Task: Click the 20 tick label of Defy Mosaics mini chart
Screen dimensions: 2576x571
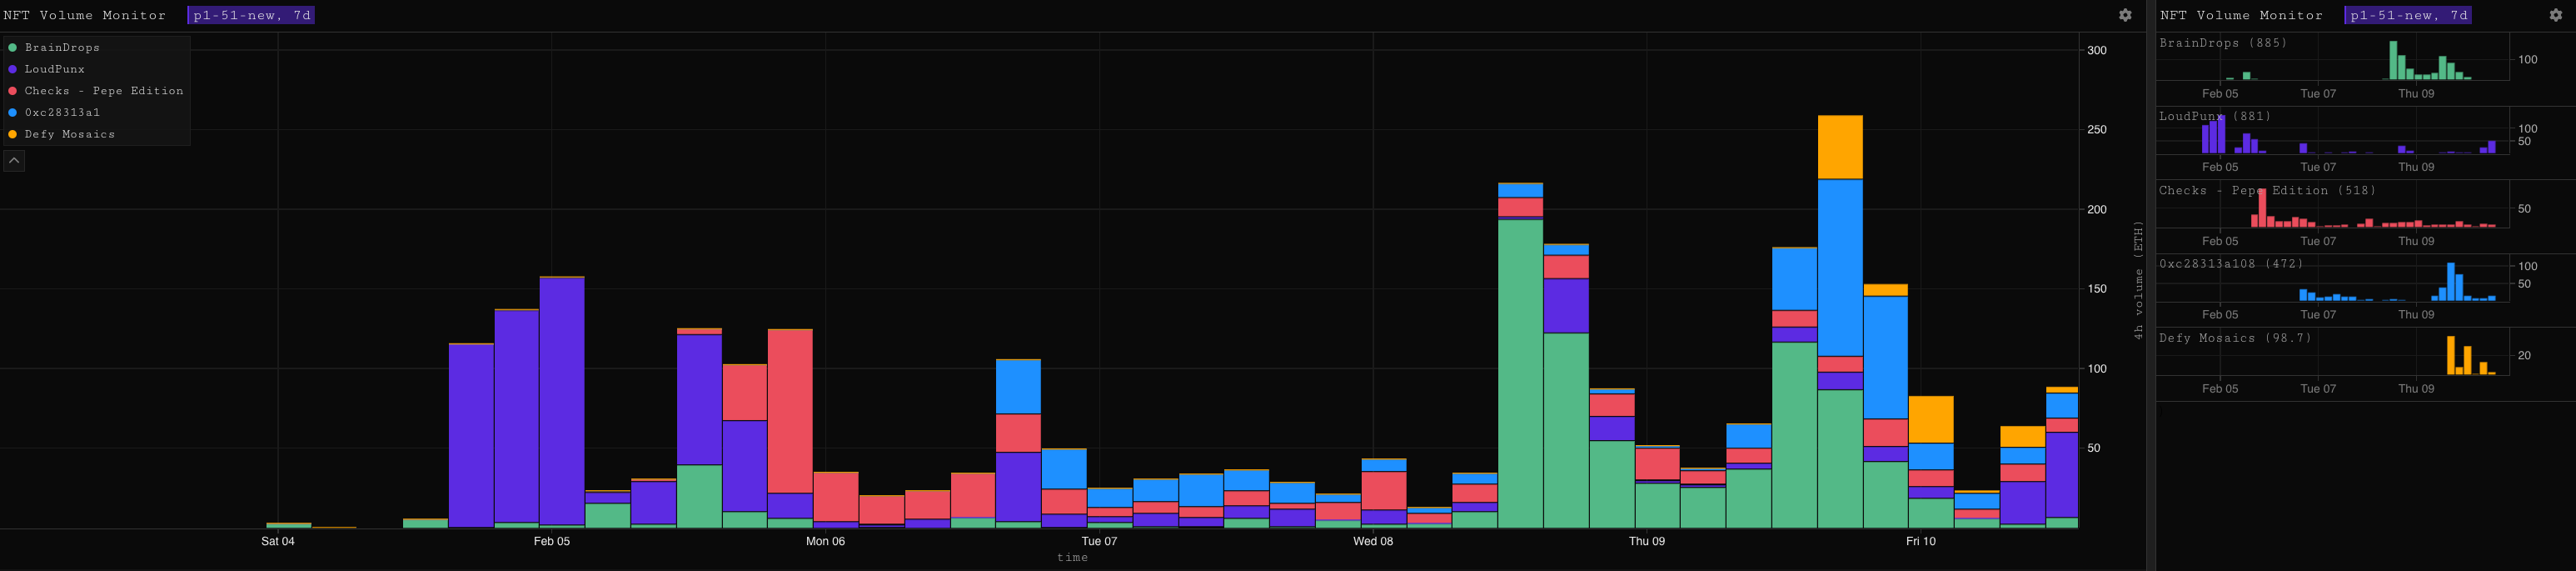Action: pyautogui.click(x=2524, y=355)
